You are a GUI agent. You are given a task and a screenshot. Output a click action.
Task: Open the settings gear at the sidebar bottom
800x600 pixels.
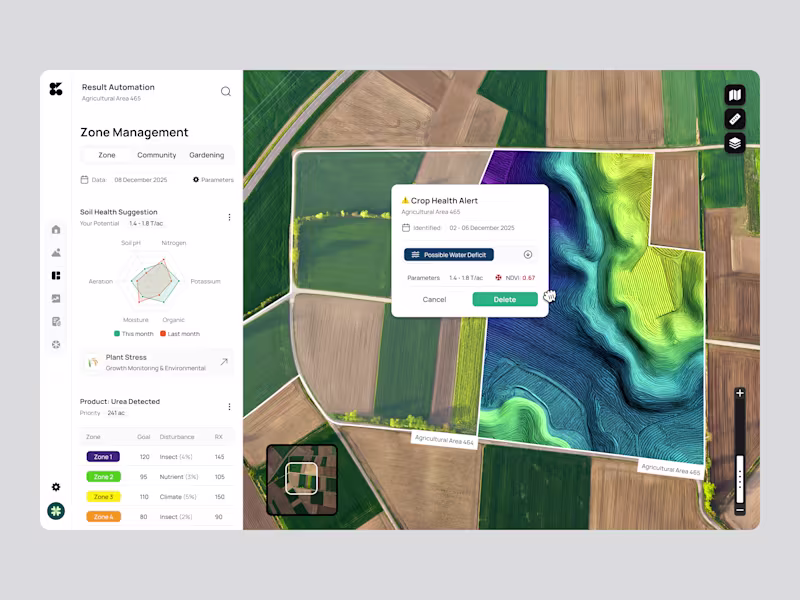[x=55, y=487]
